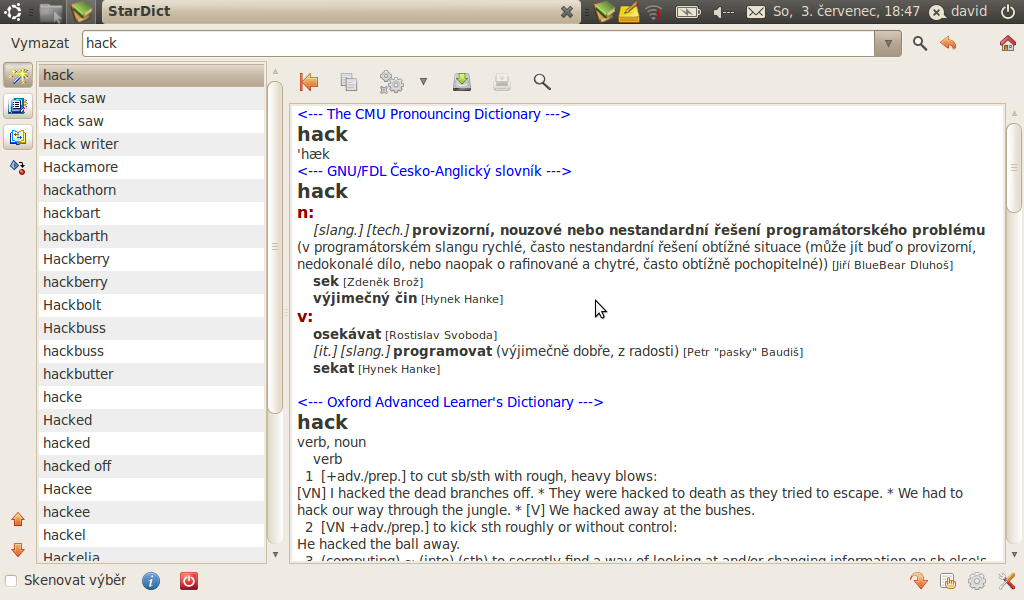Jump to GNU/FDL Česko-Anglický slovník heading
Image resolution: width=1024 pixels, height=600 pixels.
click(x=434, y=171)
